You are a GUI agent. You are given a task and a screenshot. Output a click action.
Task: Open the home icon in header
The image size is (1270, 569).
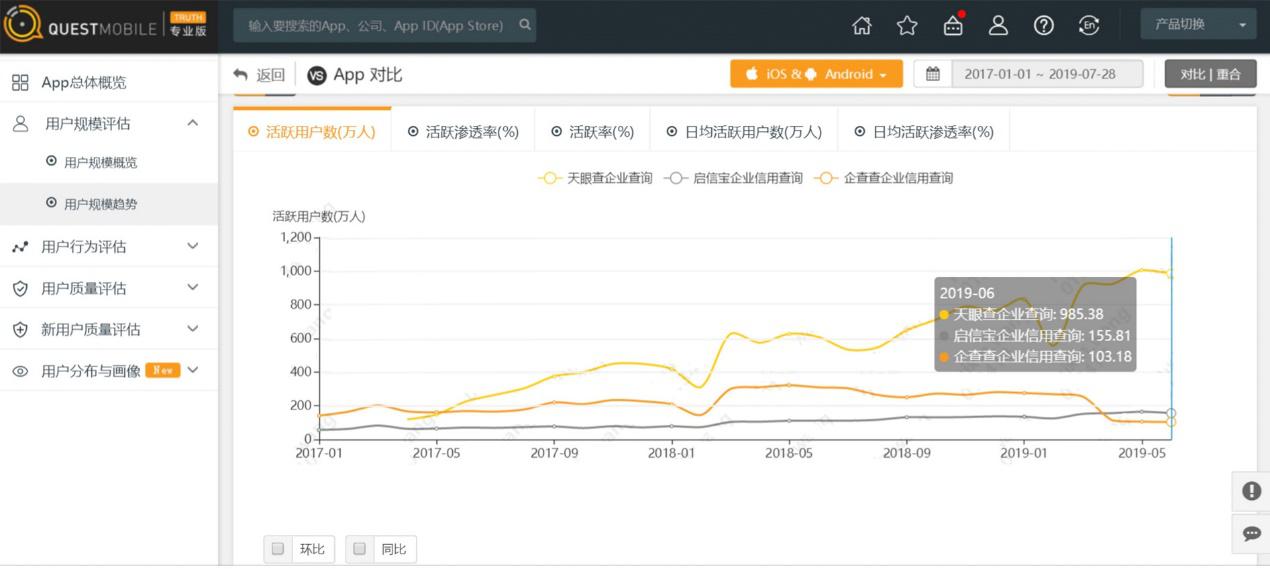pyautogui.click(x=861, y=26)
